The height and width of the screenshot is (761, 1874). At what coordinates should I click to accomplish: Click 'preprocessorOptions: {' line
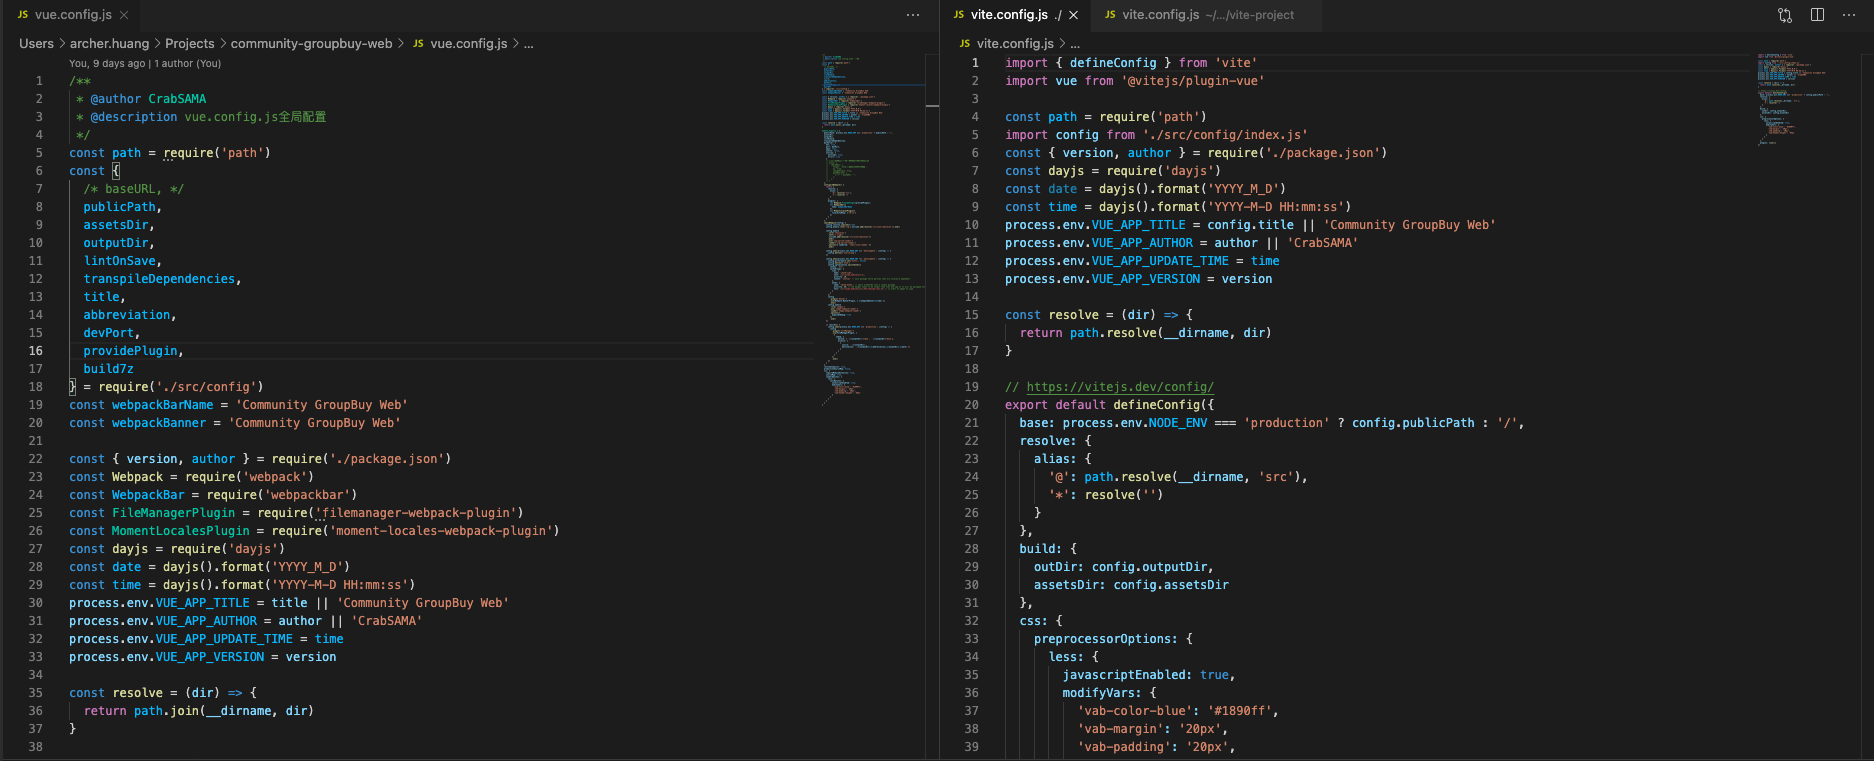pyautogui.click(x=1113, y=639)
